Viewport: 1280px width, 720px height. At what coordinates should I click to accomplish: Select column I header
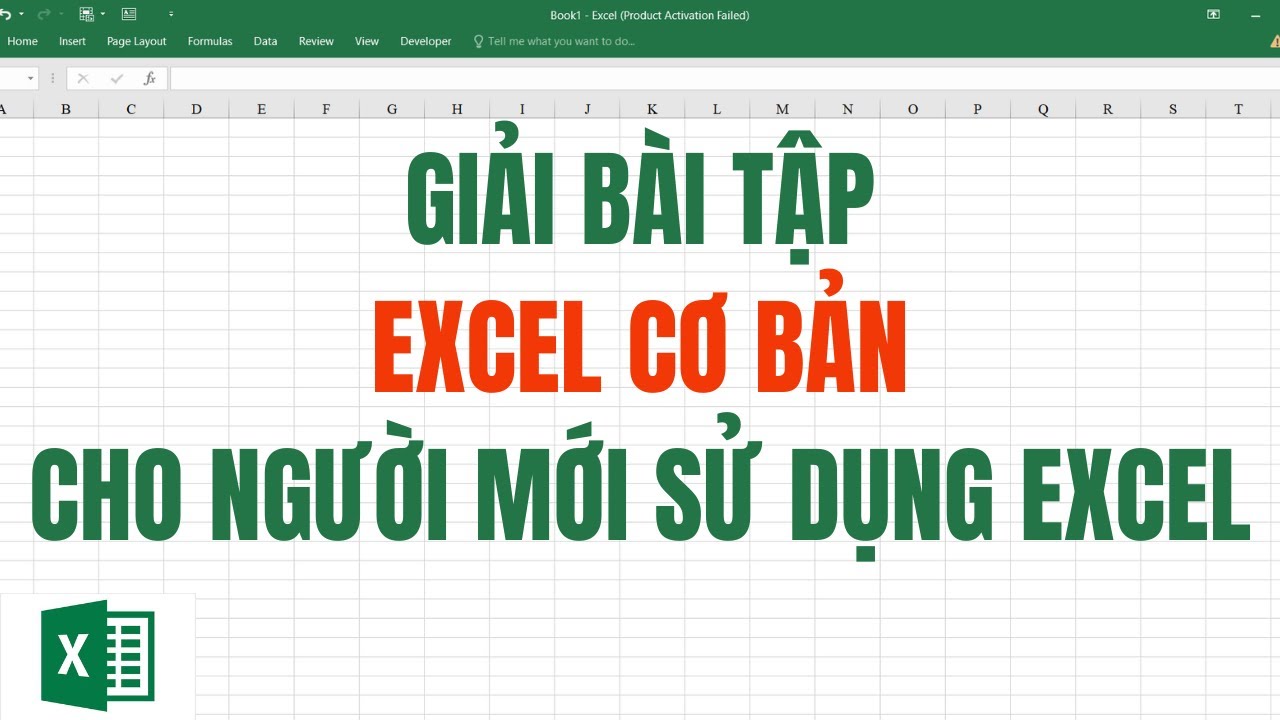[522, 109]
